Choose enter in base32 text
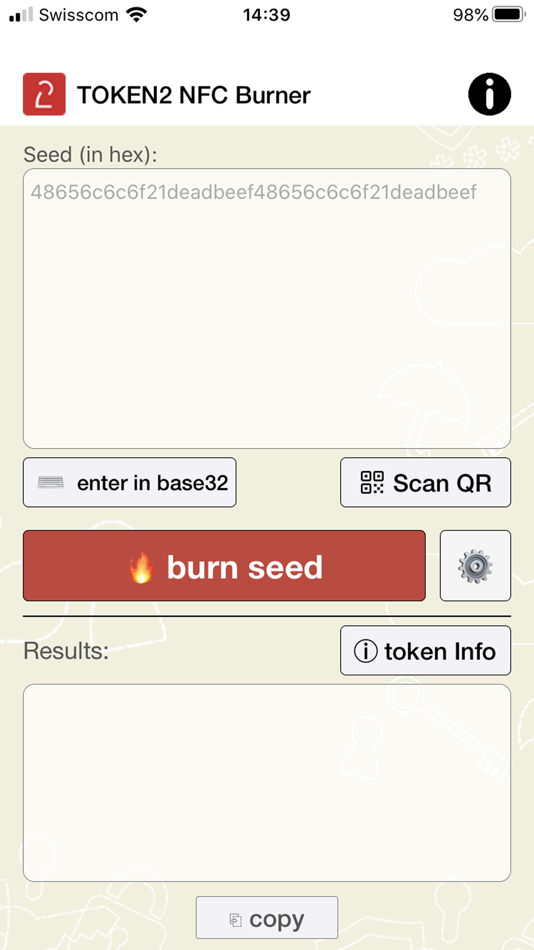This screenshot has width=534, height=950. pyautogui.click(x=153, y=483)
